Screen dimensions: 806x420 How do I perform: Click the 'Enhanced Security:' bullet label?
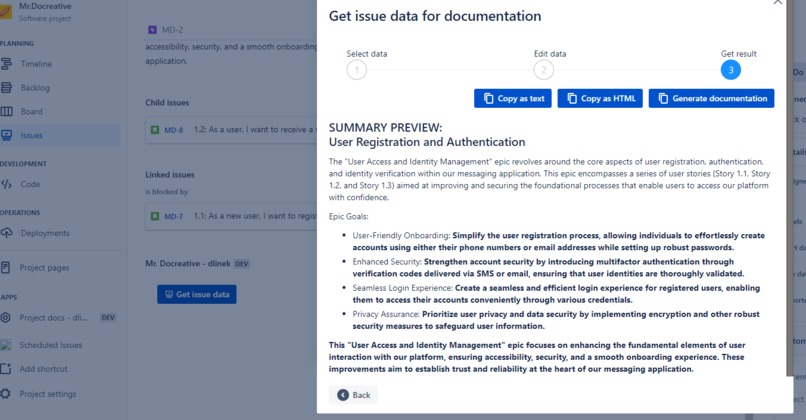(x=387, y=262)
